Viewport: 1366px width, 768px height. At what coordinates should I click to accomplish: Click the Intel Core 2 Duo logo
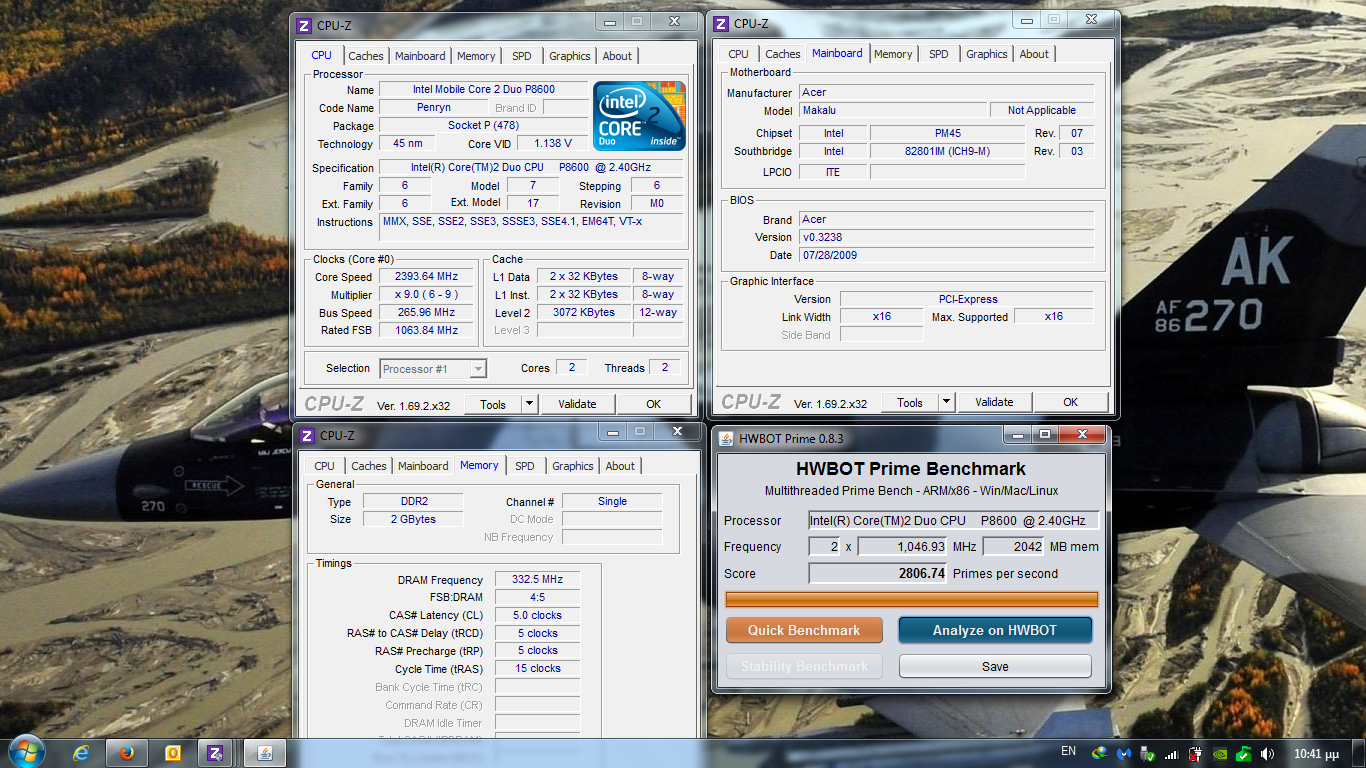tap(640, 116)
